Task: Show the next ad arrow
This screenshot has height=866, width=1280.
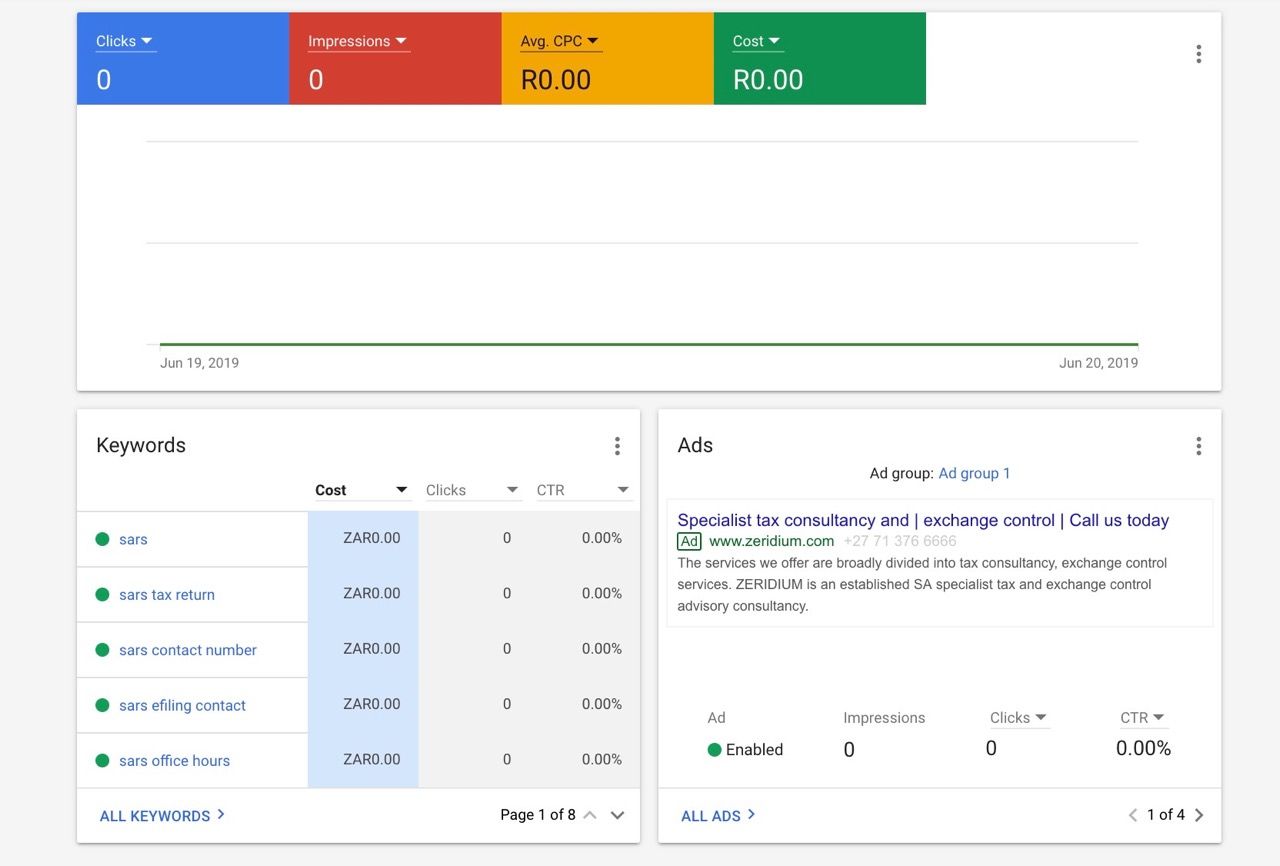Action: tap(1199, 815)
